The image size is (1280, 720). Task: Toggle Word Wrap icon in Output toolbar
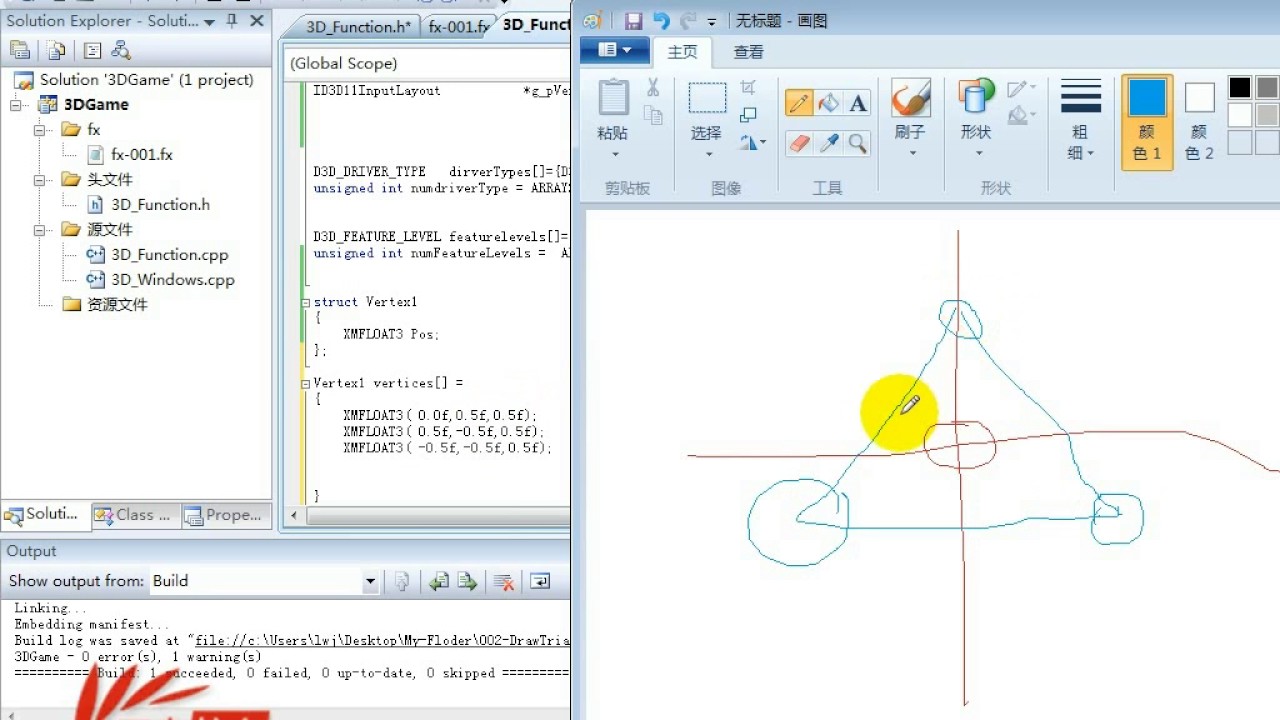pyautogui.click(x=539, y=581)
